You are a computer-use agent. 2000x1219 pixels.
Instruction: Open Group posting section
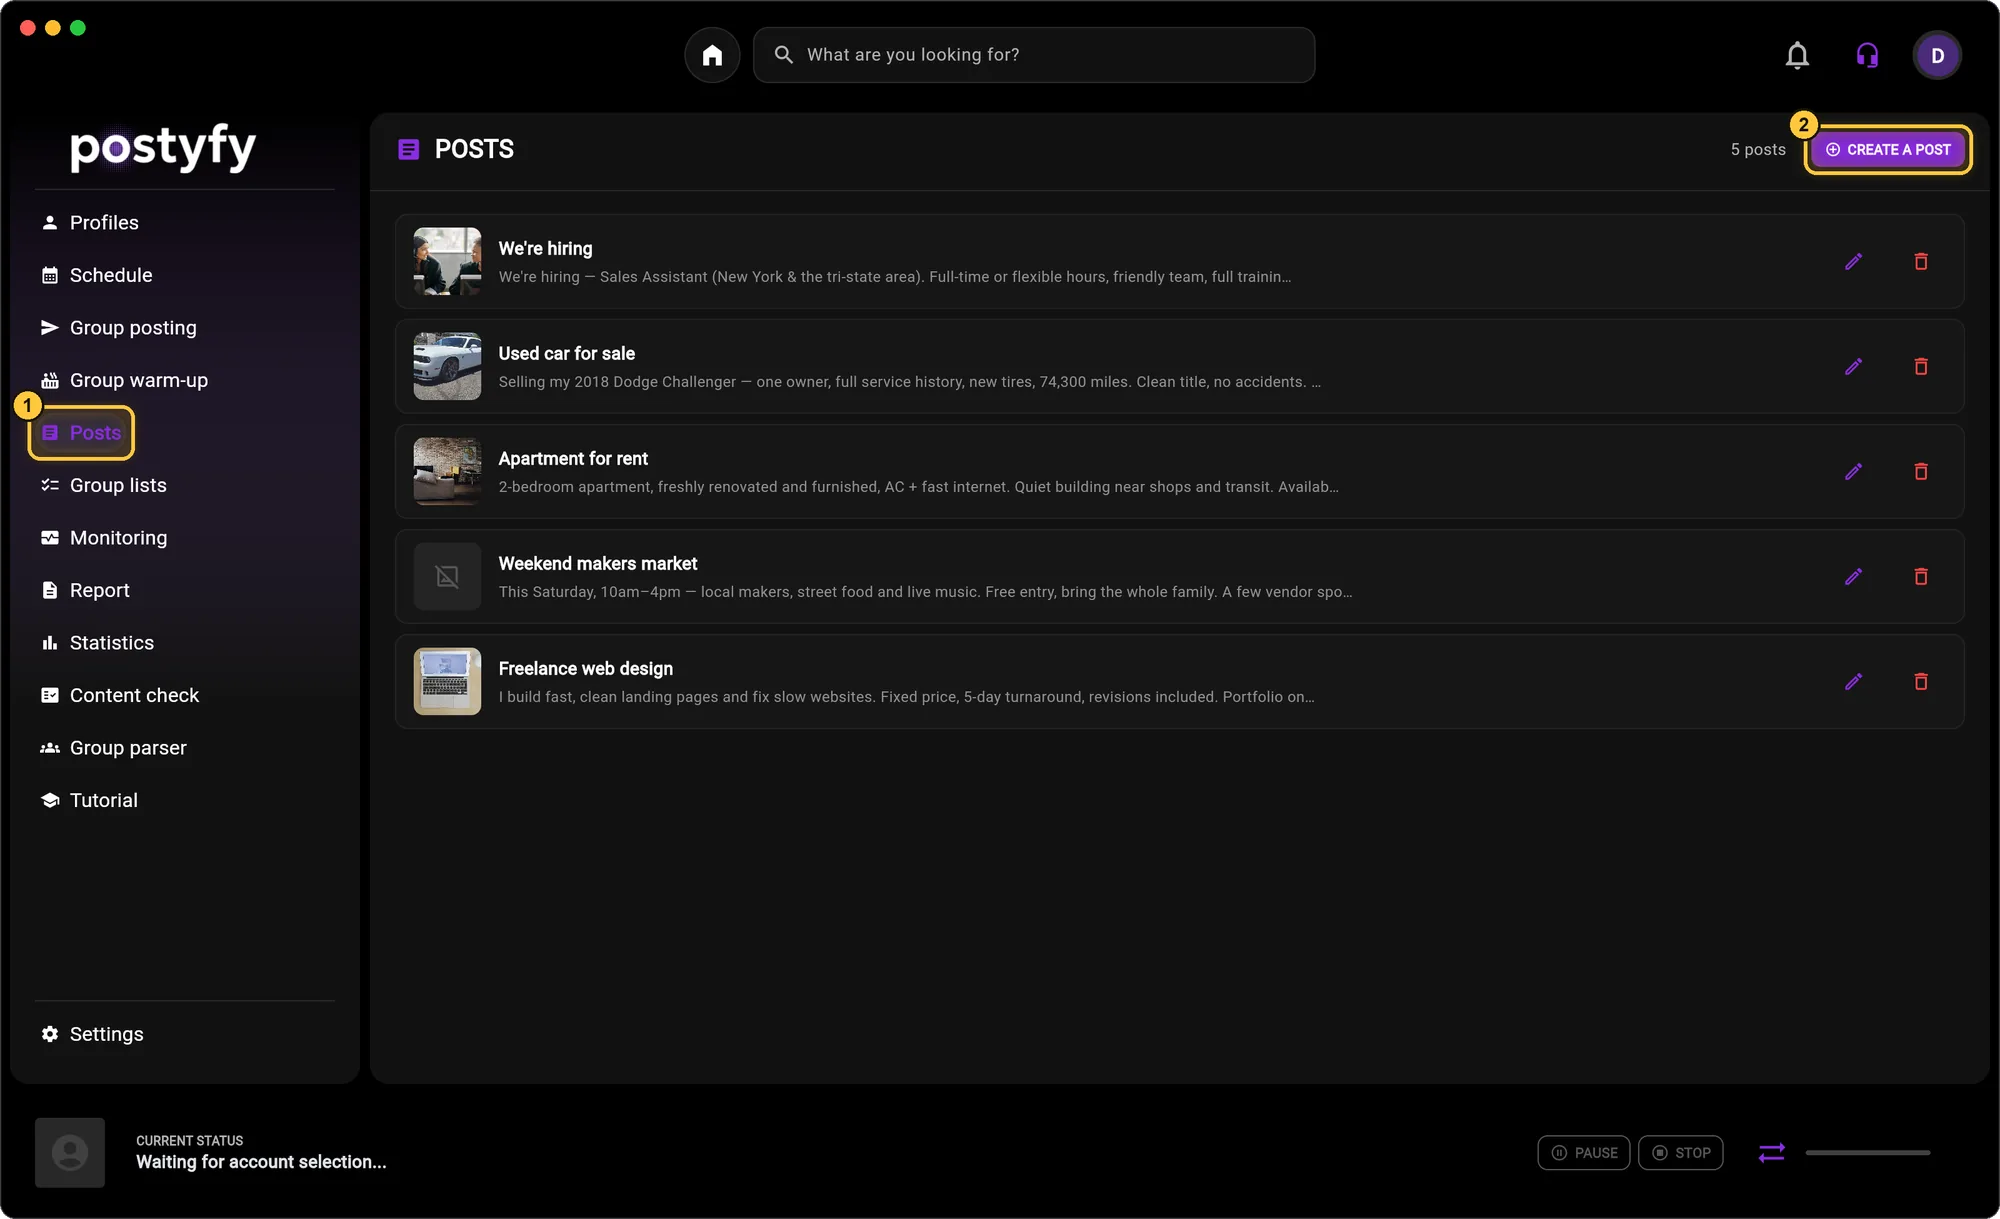tap(119, 328)
